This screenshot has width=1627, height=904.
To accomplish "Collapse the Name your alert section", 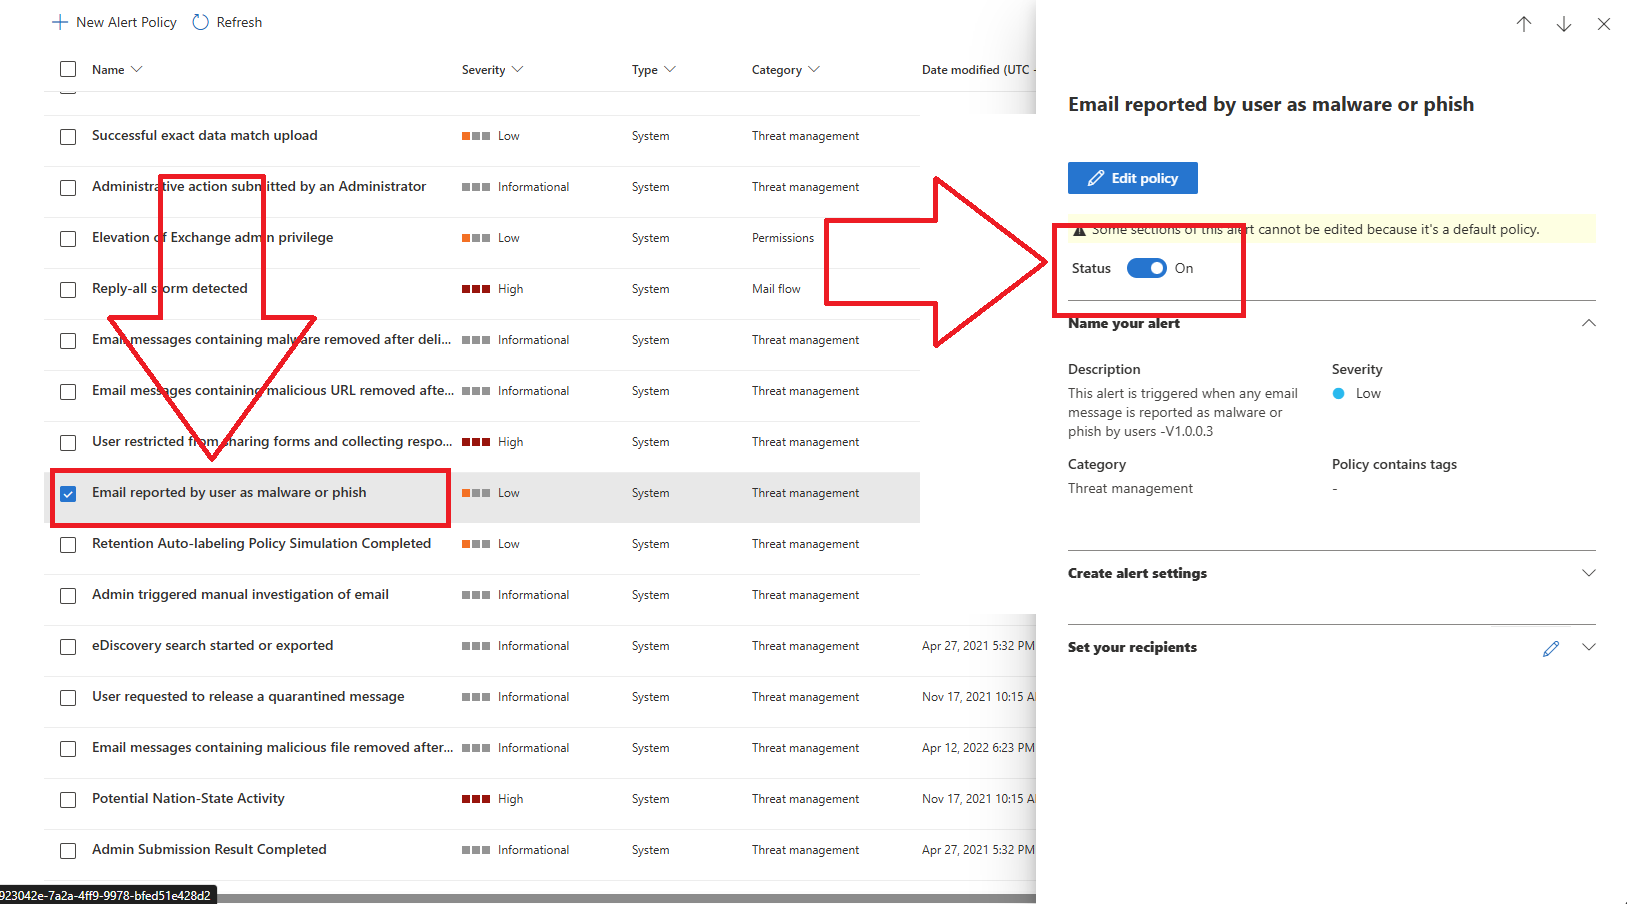I will [1589, 323].
